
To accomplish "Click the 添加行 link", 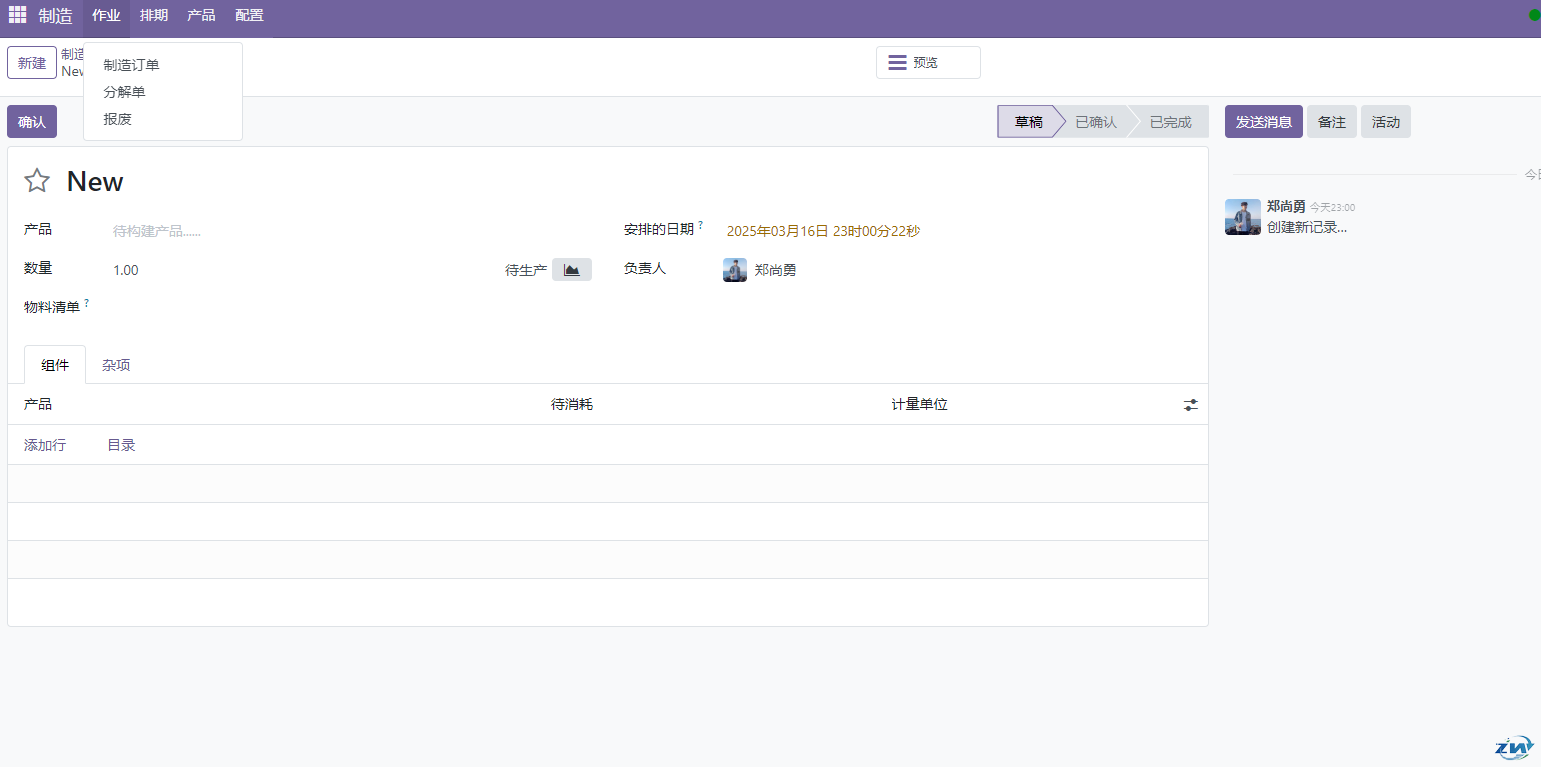I will (45, 445).
